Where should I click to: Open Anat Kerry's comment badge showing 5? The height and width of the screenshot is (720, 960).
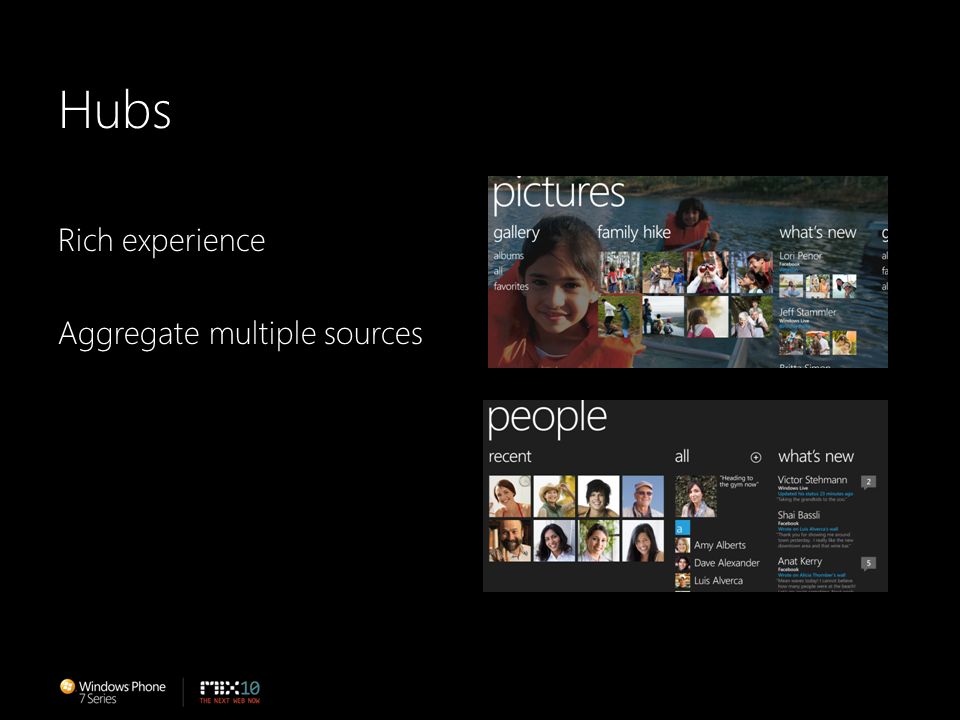(x=868, y=563)
